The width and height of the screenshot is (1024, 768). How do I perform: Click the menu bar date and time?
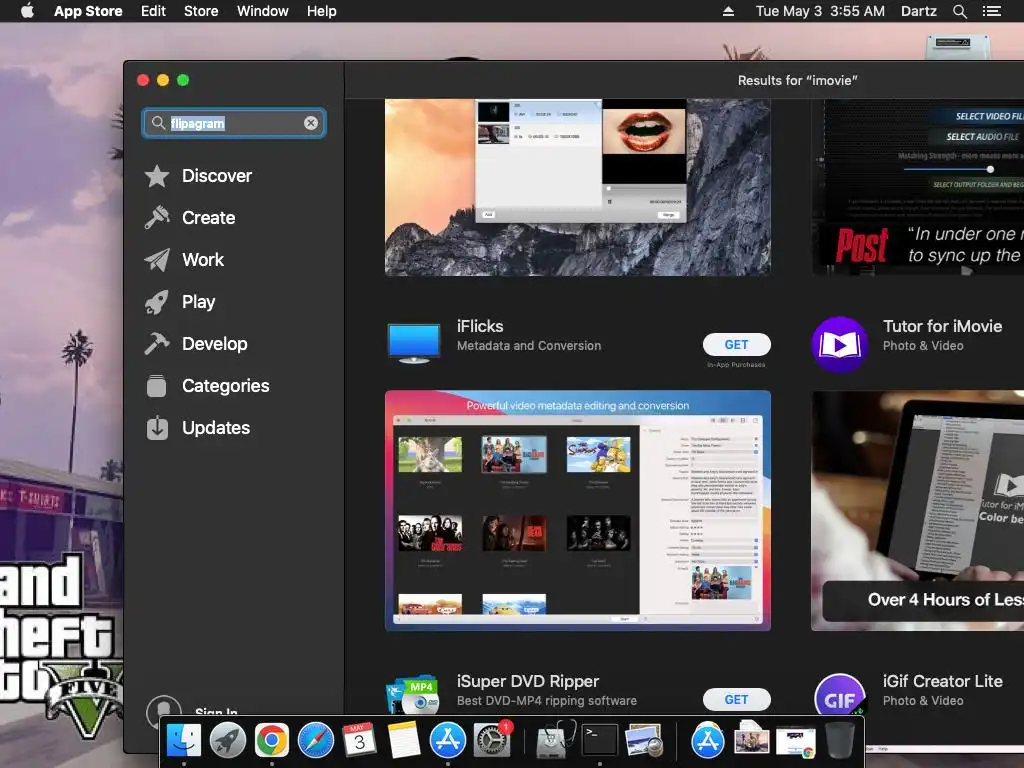820,11
